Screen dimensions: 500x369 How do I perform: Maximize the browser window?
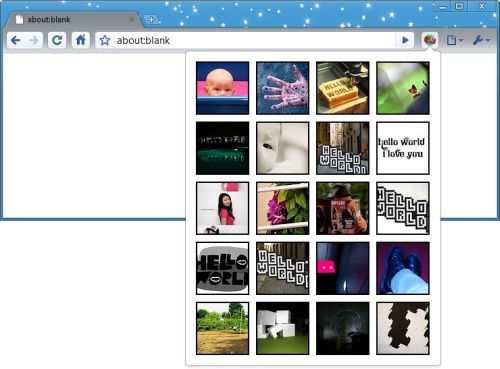459,6
